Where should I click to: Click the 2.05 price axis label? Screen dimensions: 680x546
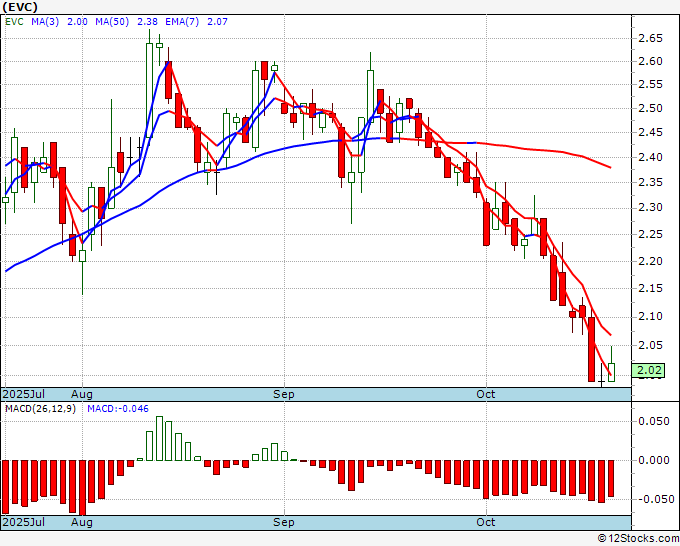[651, 346]
